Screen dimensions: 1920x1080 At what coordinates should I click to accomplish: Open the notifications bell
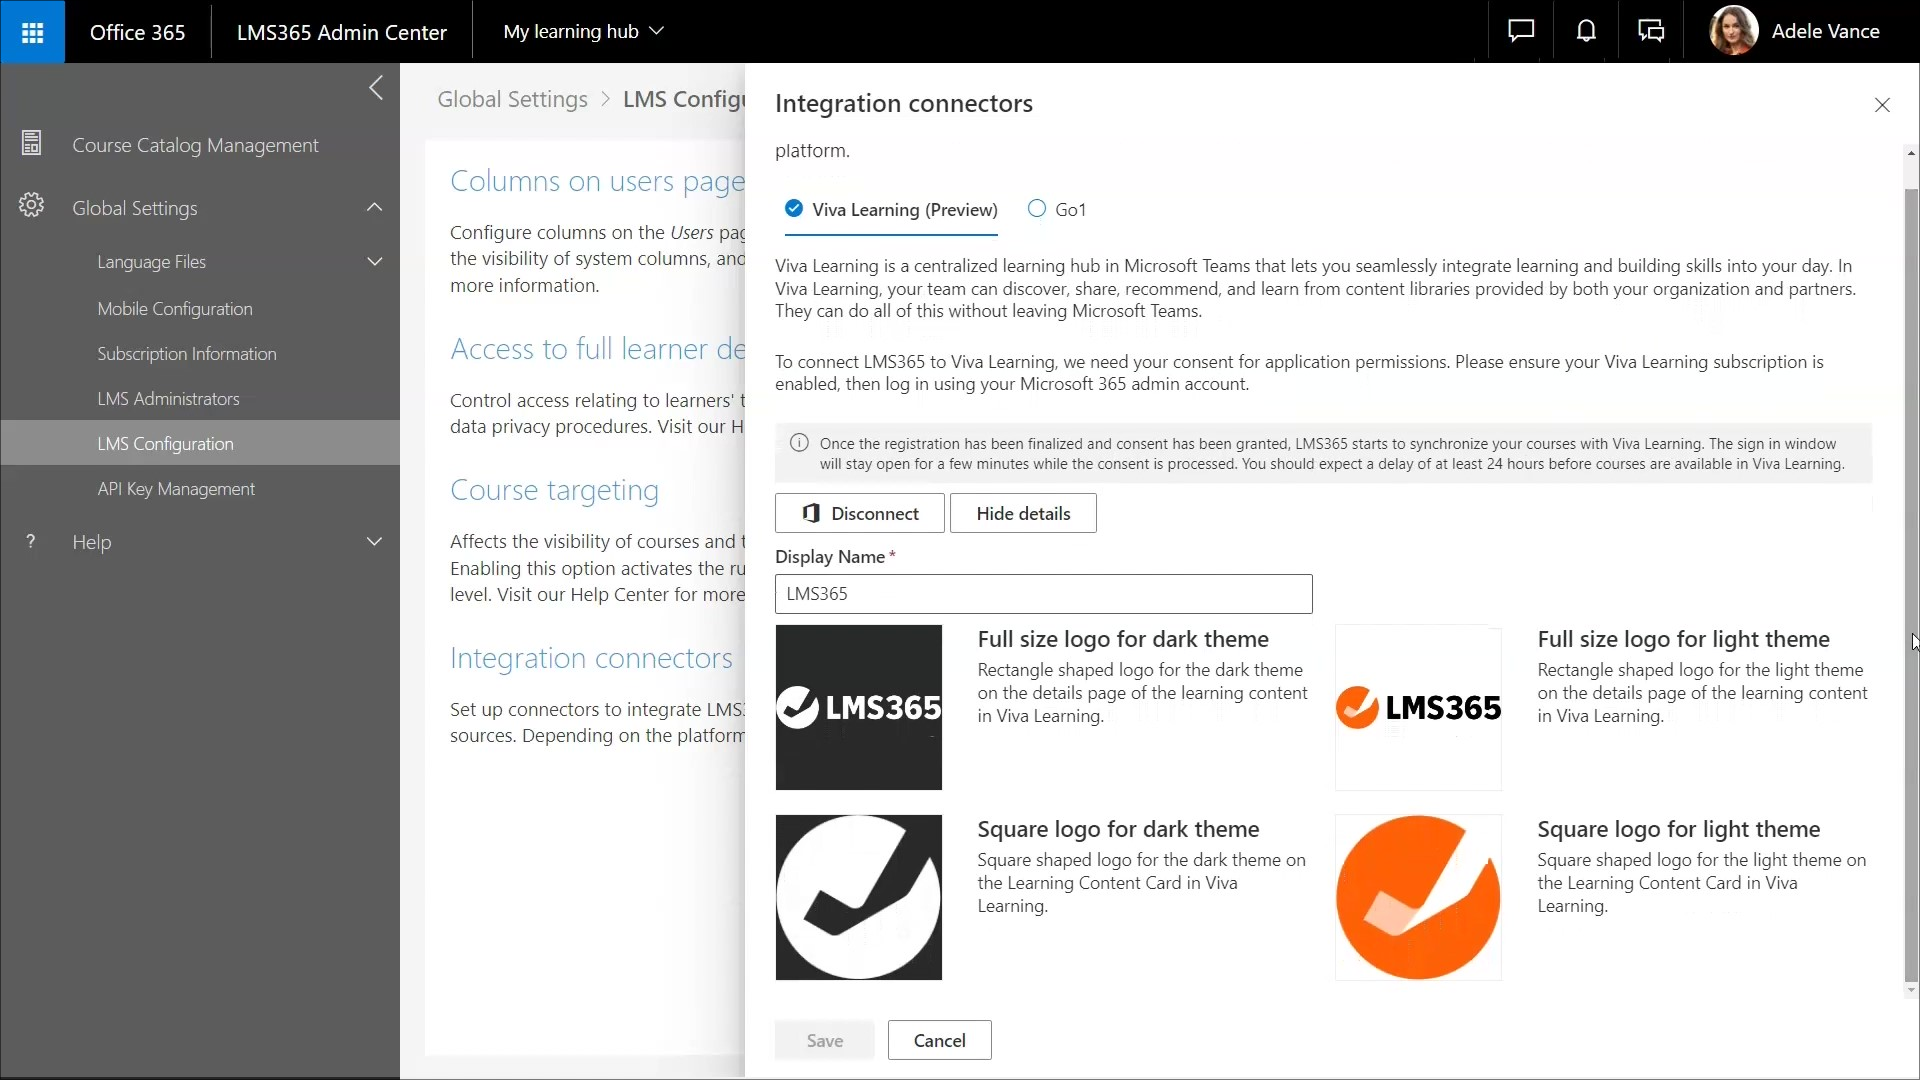(x=1586, y=32)
